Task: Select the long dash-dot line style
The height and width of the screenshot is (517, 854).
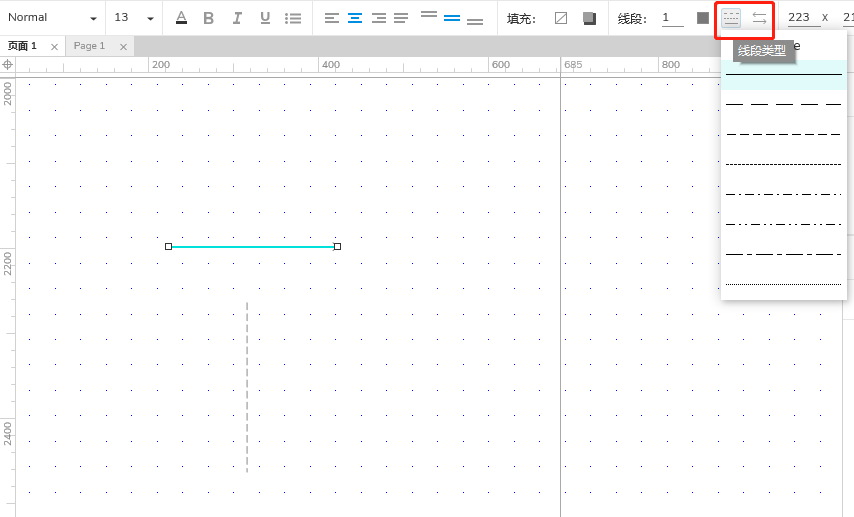Action: pyautogui.click(x=784, y=254)
